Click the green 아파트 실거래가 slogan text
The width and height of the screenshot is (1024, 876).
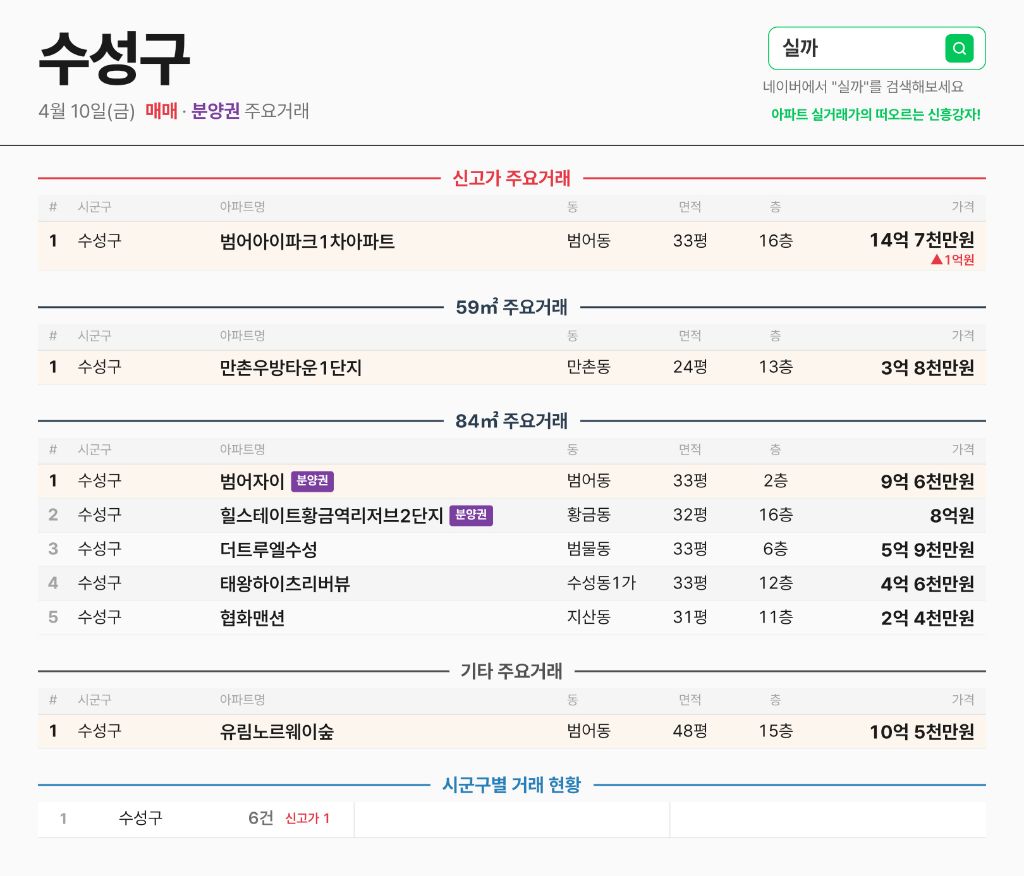point(875,115)
